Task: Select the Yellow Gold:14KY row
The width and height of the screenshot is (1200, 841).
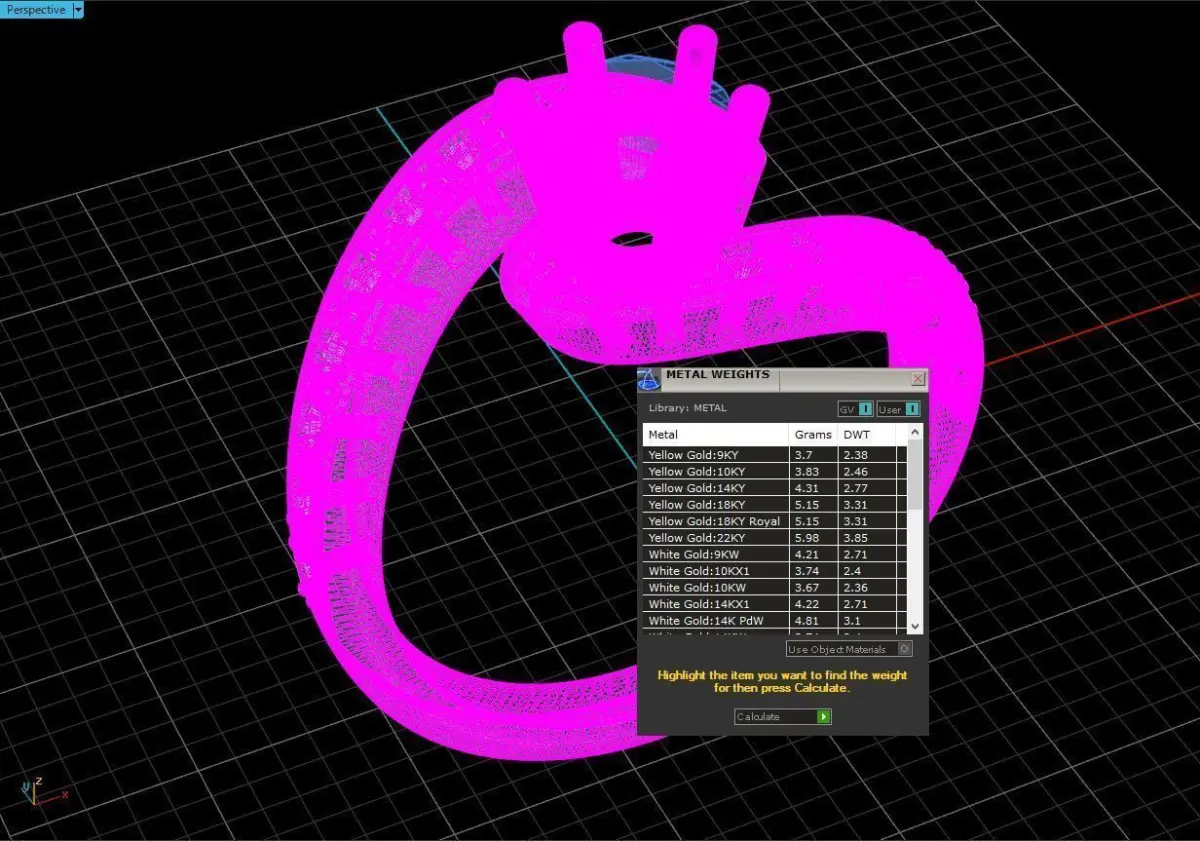Action: coord(775,488)
